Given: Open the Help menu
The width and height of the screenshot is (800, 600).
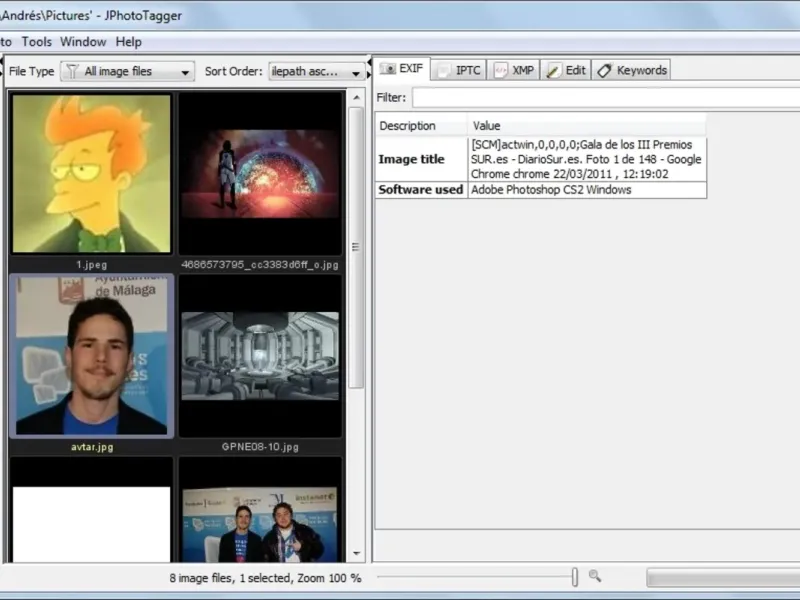Looking at the screenshot, I should [128, 42].
